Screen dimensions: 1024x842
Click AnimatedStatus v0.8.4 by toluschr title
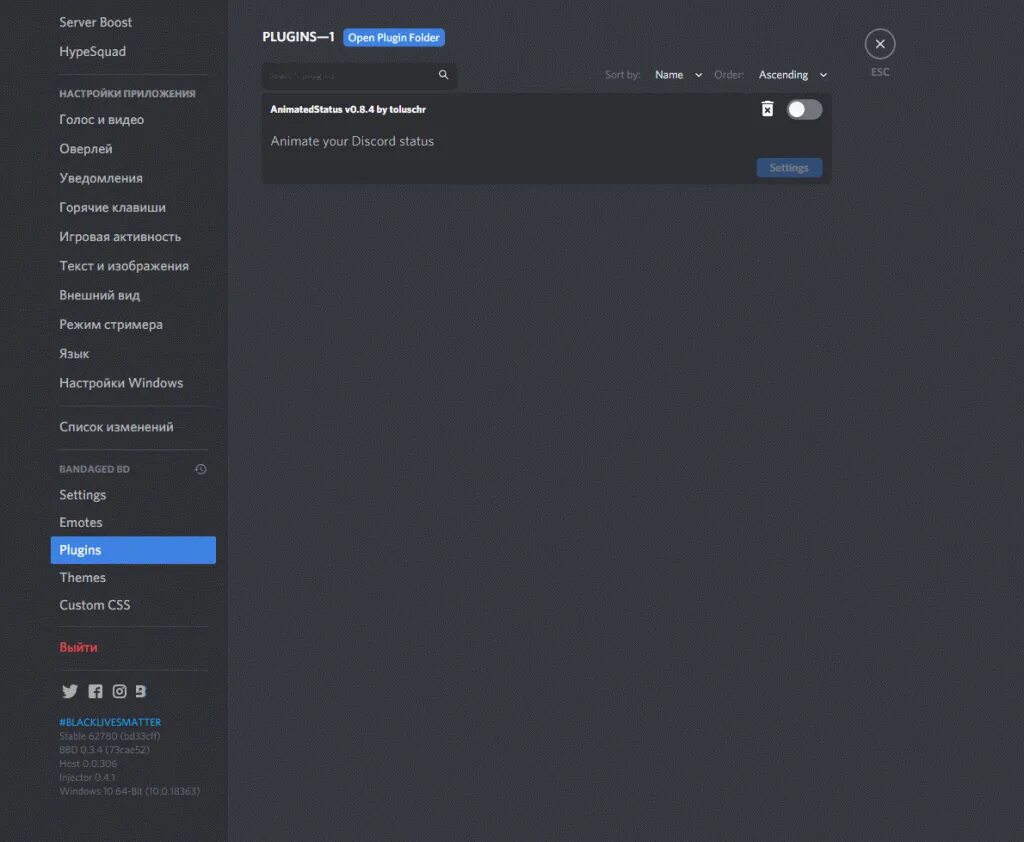point(348,109)
